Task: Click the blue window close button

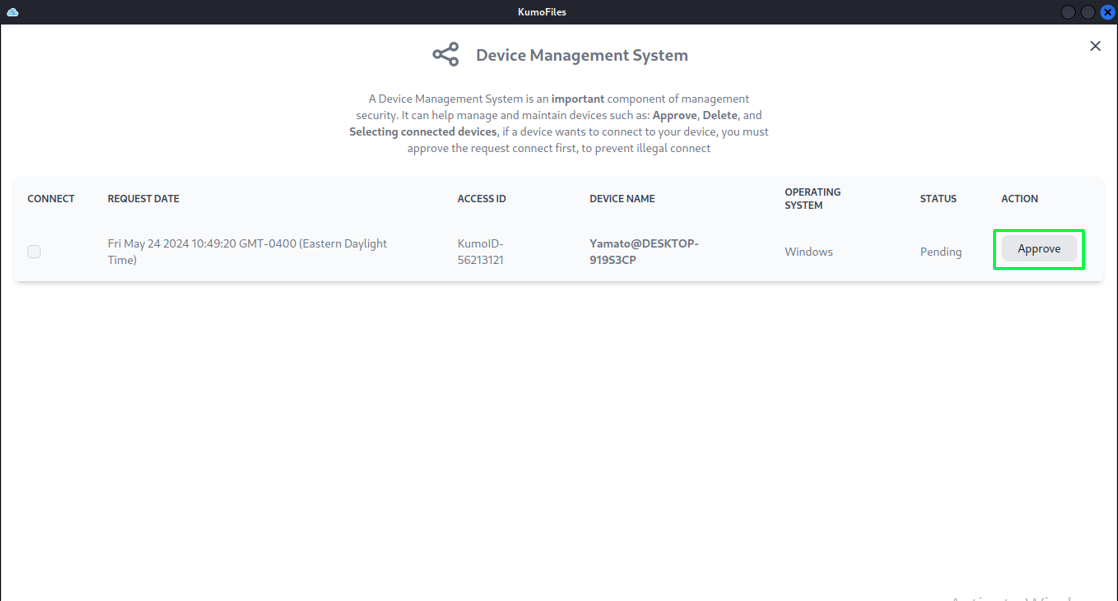Action: (1107, 12)
